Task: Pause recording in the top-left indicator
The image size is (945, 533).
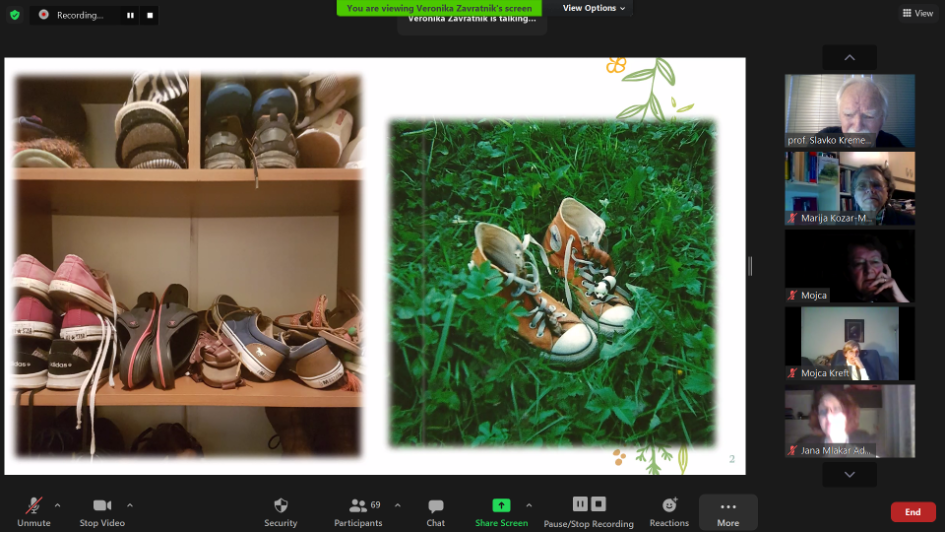Action: click(x=130, y=15)
